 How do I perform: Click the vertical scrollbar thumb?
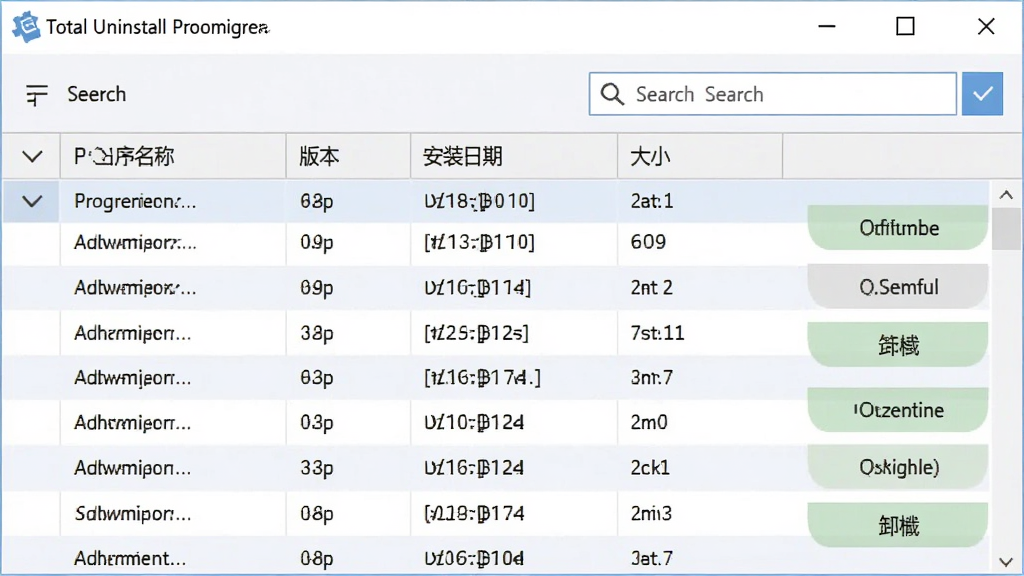pyautogui.click(x=1006, y=229)
